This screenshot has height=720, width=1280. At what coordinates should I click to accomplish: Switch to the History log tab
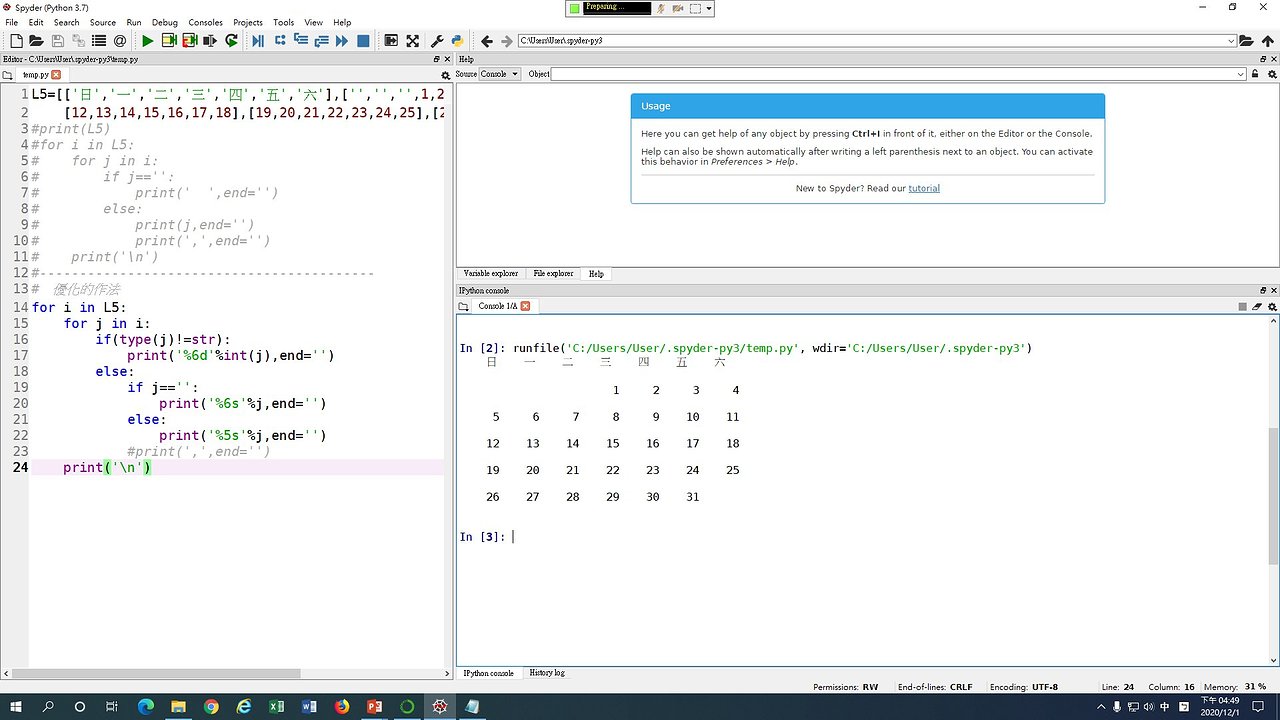point(547,673)
